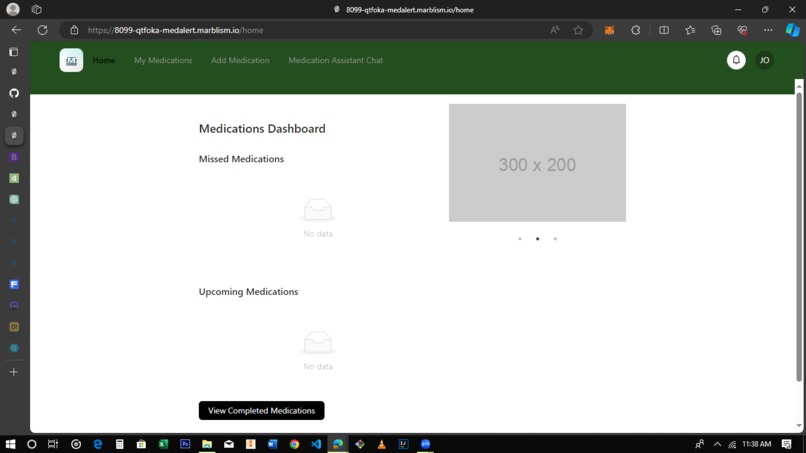Open Settings and more ellipsis menu
The height and width of the screenshot is (453, 806).
pos(768,30)
